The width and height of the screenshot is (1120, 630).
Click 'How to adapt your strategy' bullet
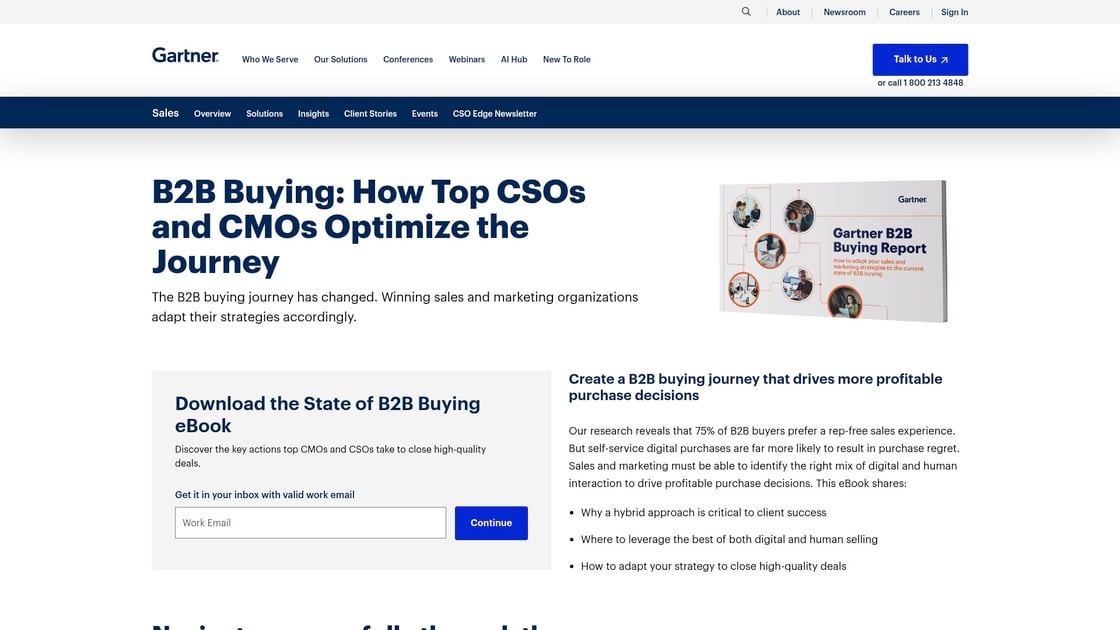(713, 566)
